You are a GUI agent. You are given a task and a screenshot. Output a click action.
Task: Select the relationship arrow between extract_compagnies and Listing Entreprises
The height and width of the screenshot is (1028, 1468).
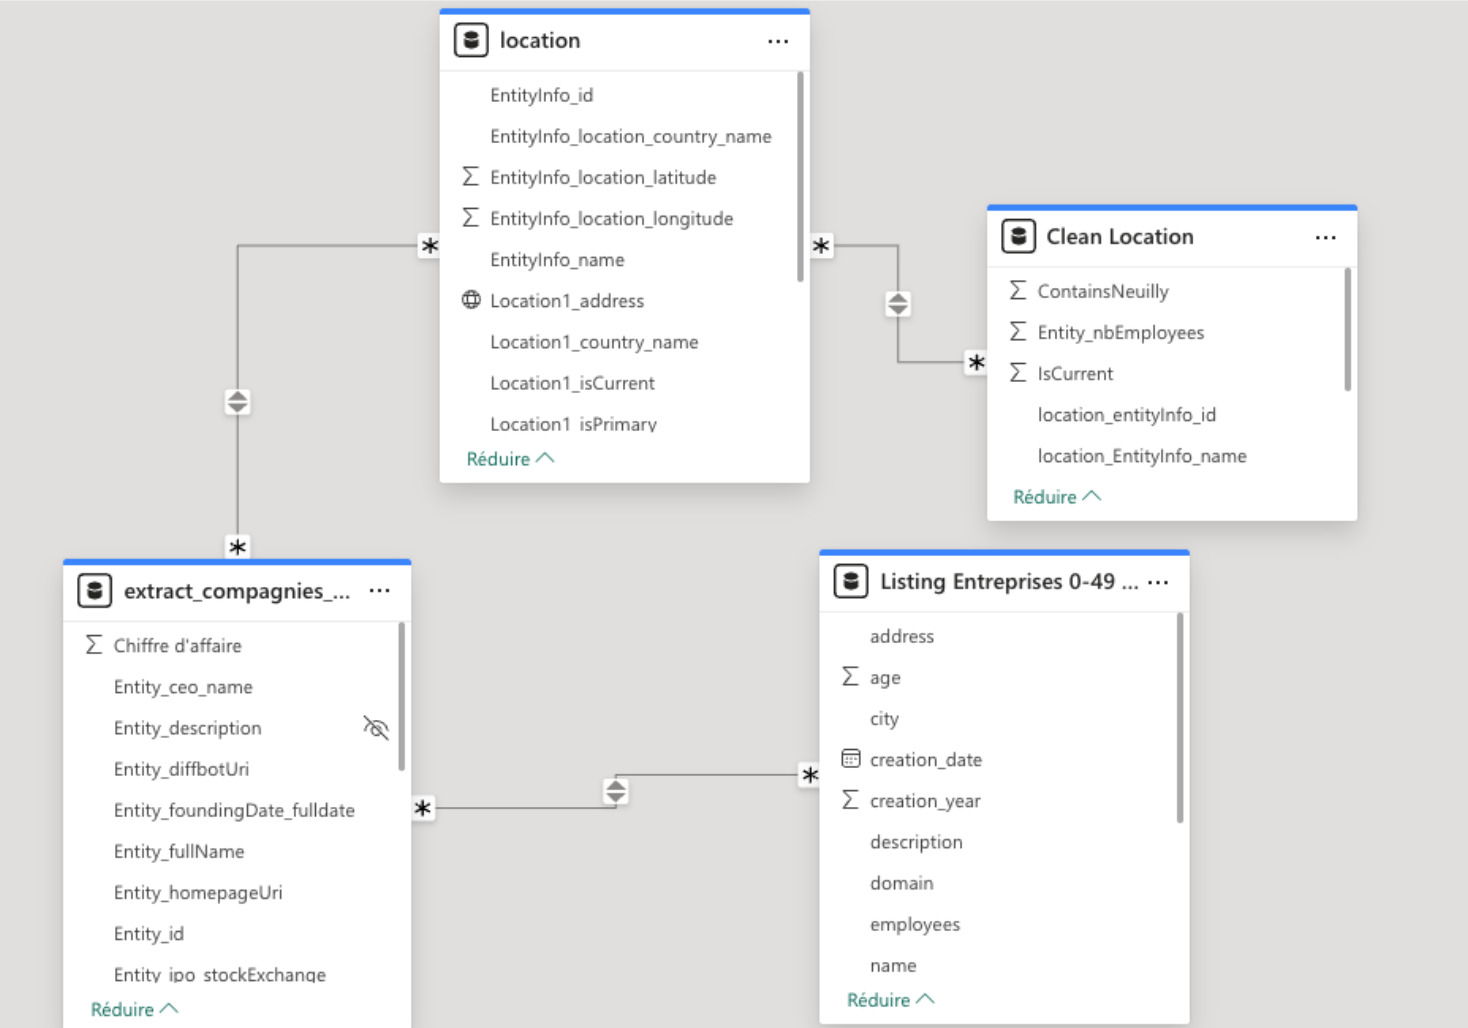click(x=616, y=791)
